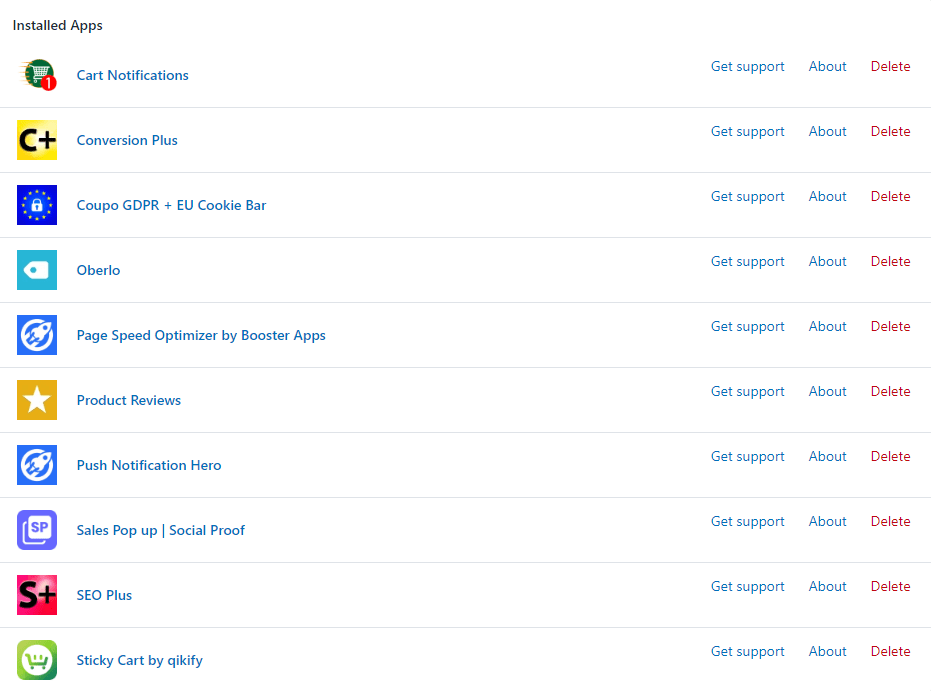
Task: View About info for Coupo GDPR app
Action: pos(827,196)
